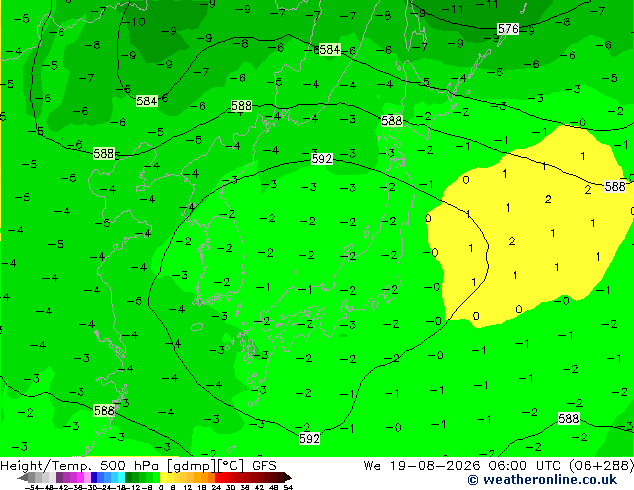Pick the dark purple swatch on the legend
The image size is (634, 490).
pos(59,477)
